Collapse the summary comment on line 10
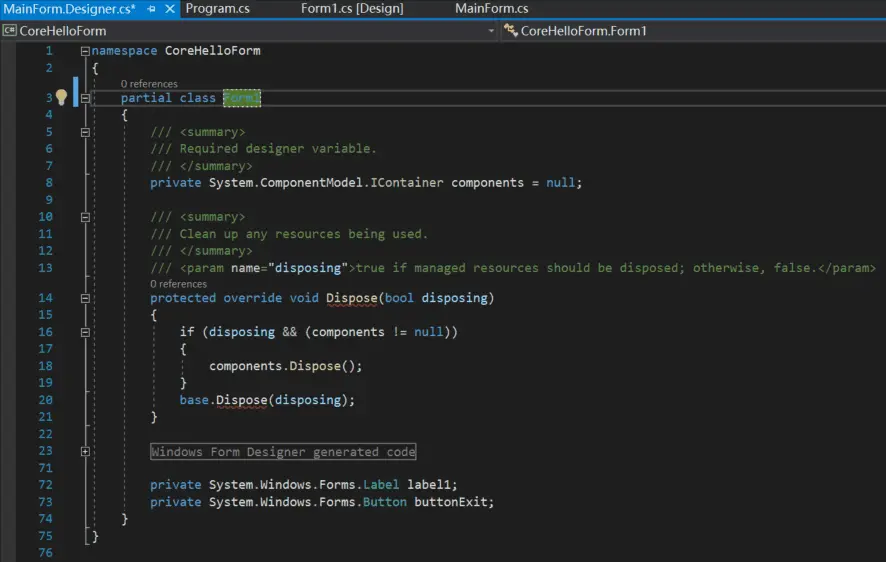Screen dimensions: 886x562 point(85,217)
